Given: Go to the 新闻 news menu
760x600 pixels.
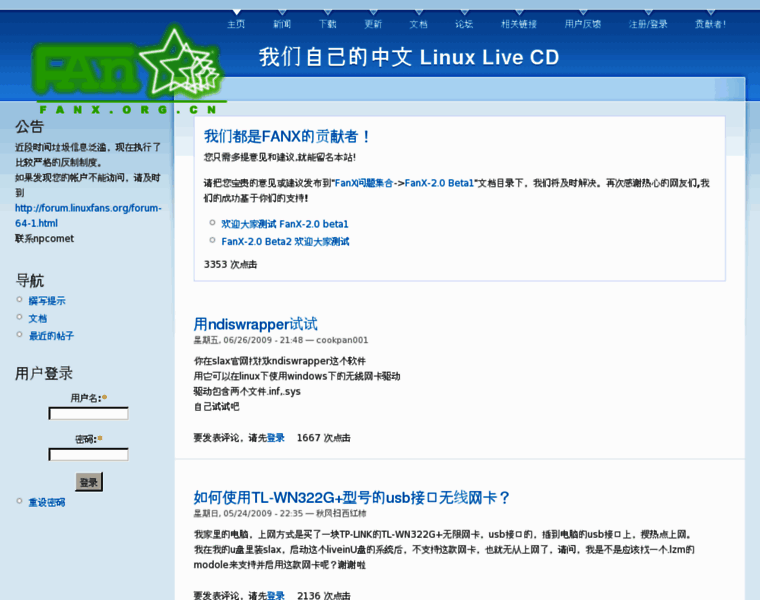Looking at the screenshot, I should [282, 24].
